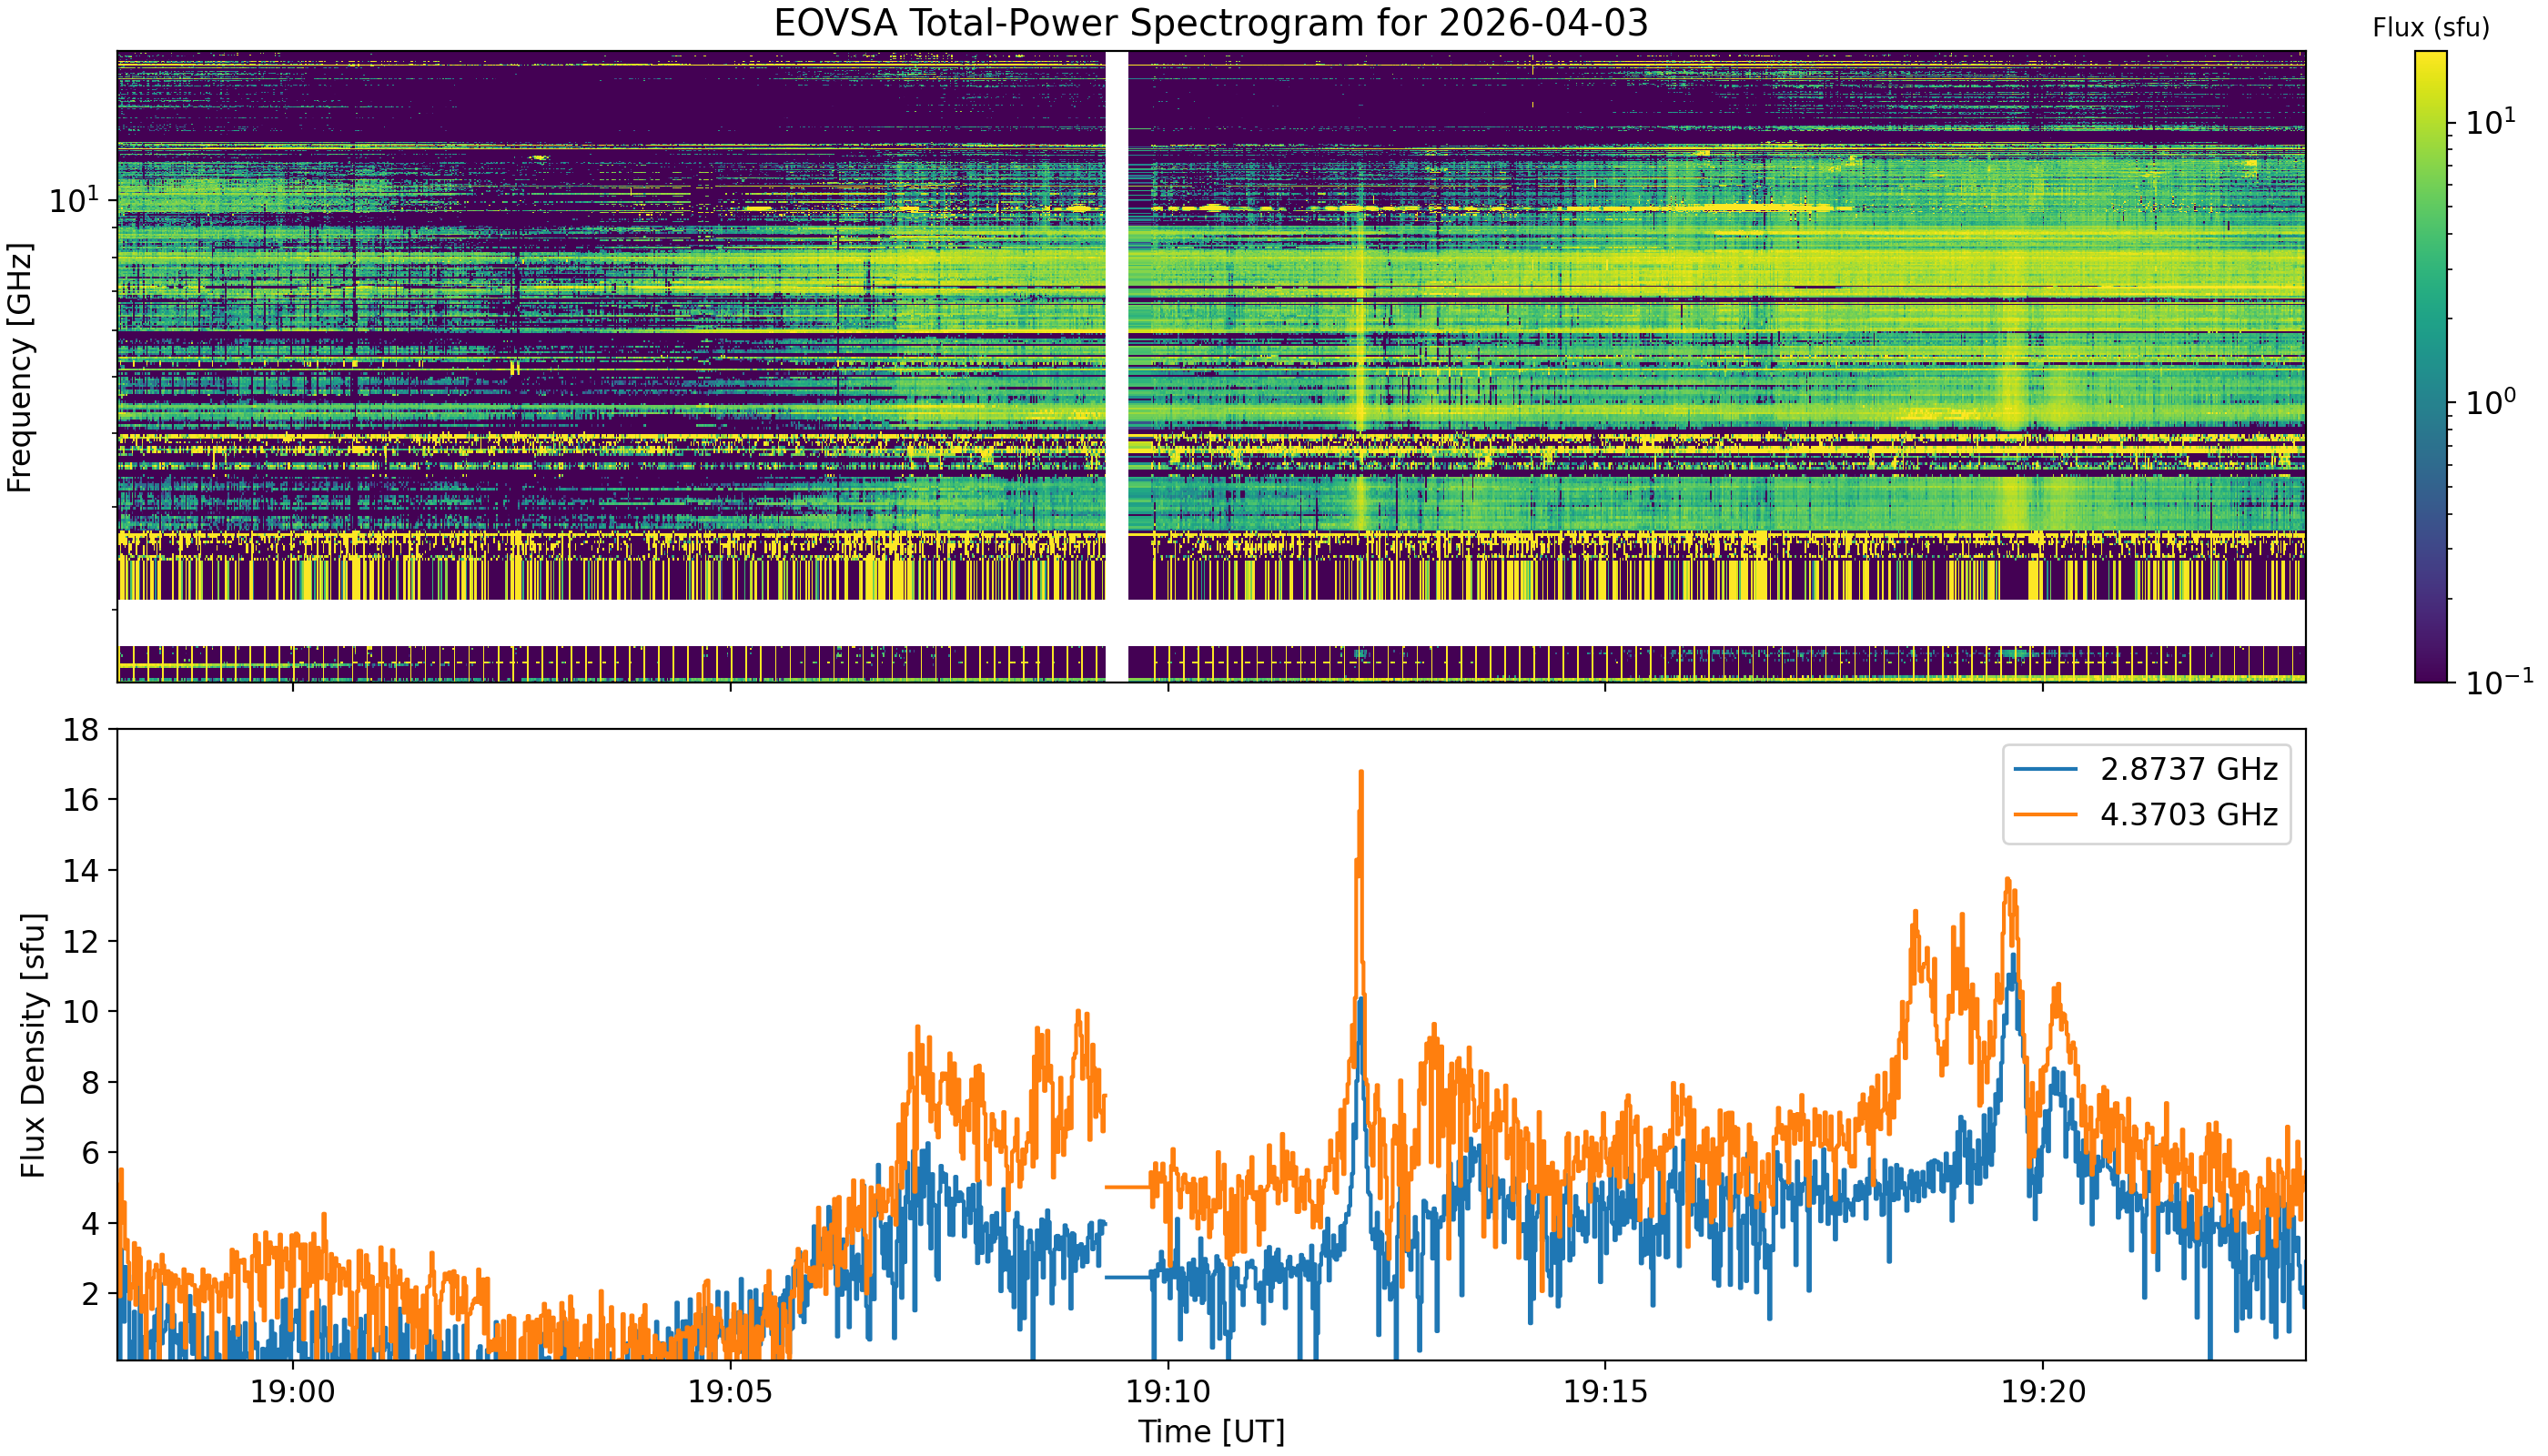Click the Time [UT] axis label

pyautogui.click(x=1210, y=1431)
